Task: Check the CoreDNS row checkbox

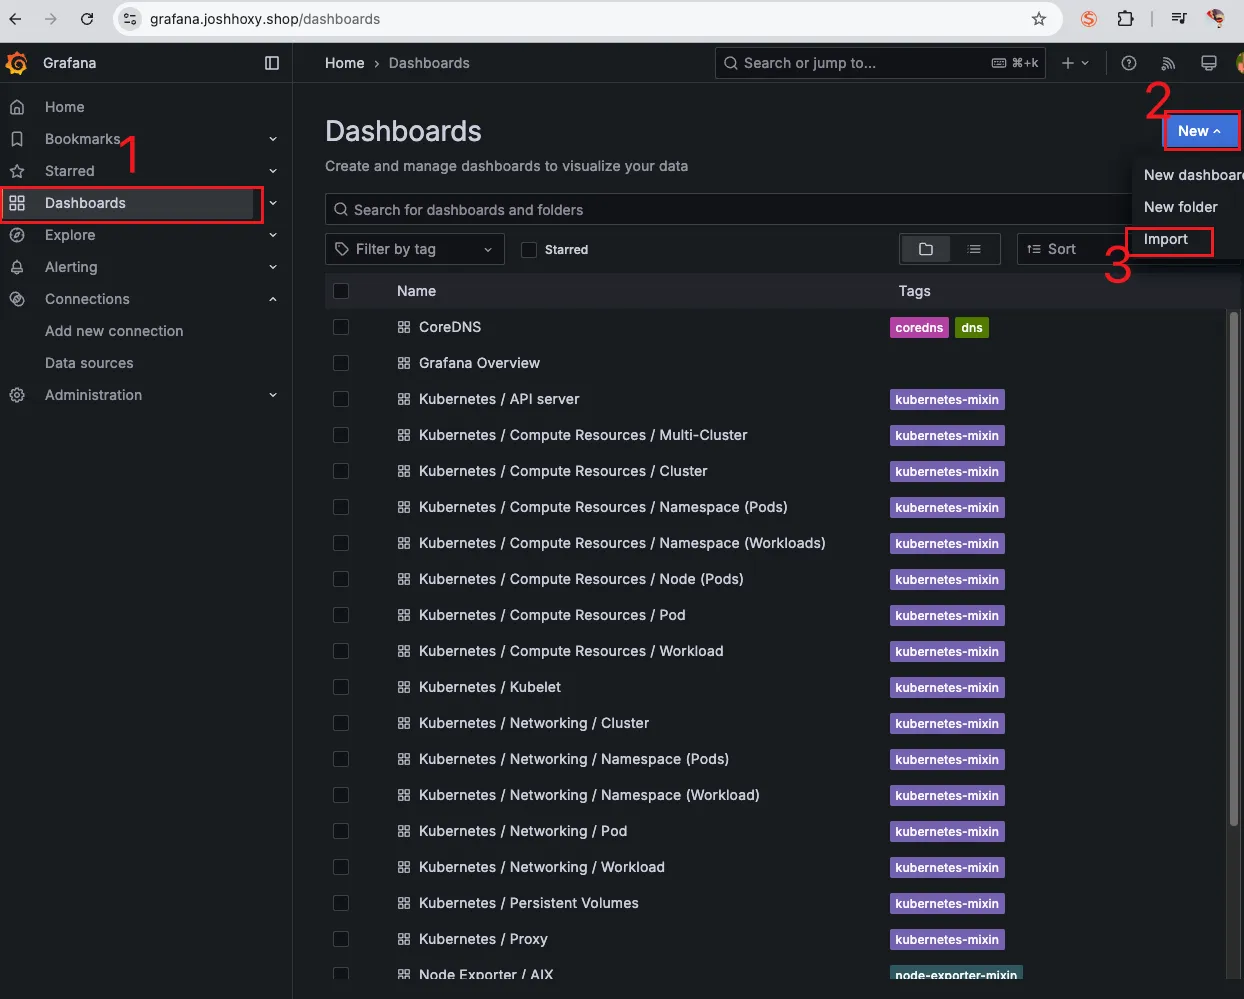Action: point(341,327)
